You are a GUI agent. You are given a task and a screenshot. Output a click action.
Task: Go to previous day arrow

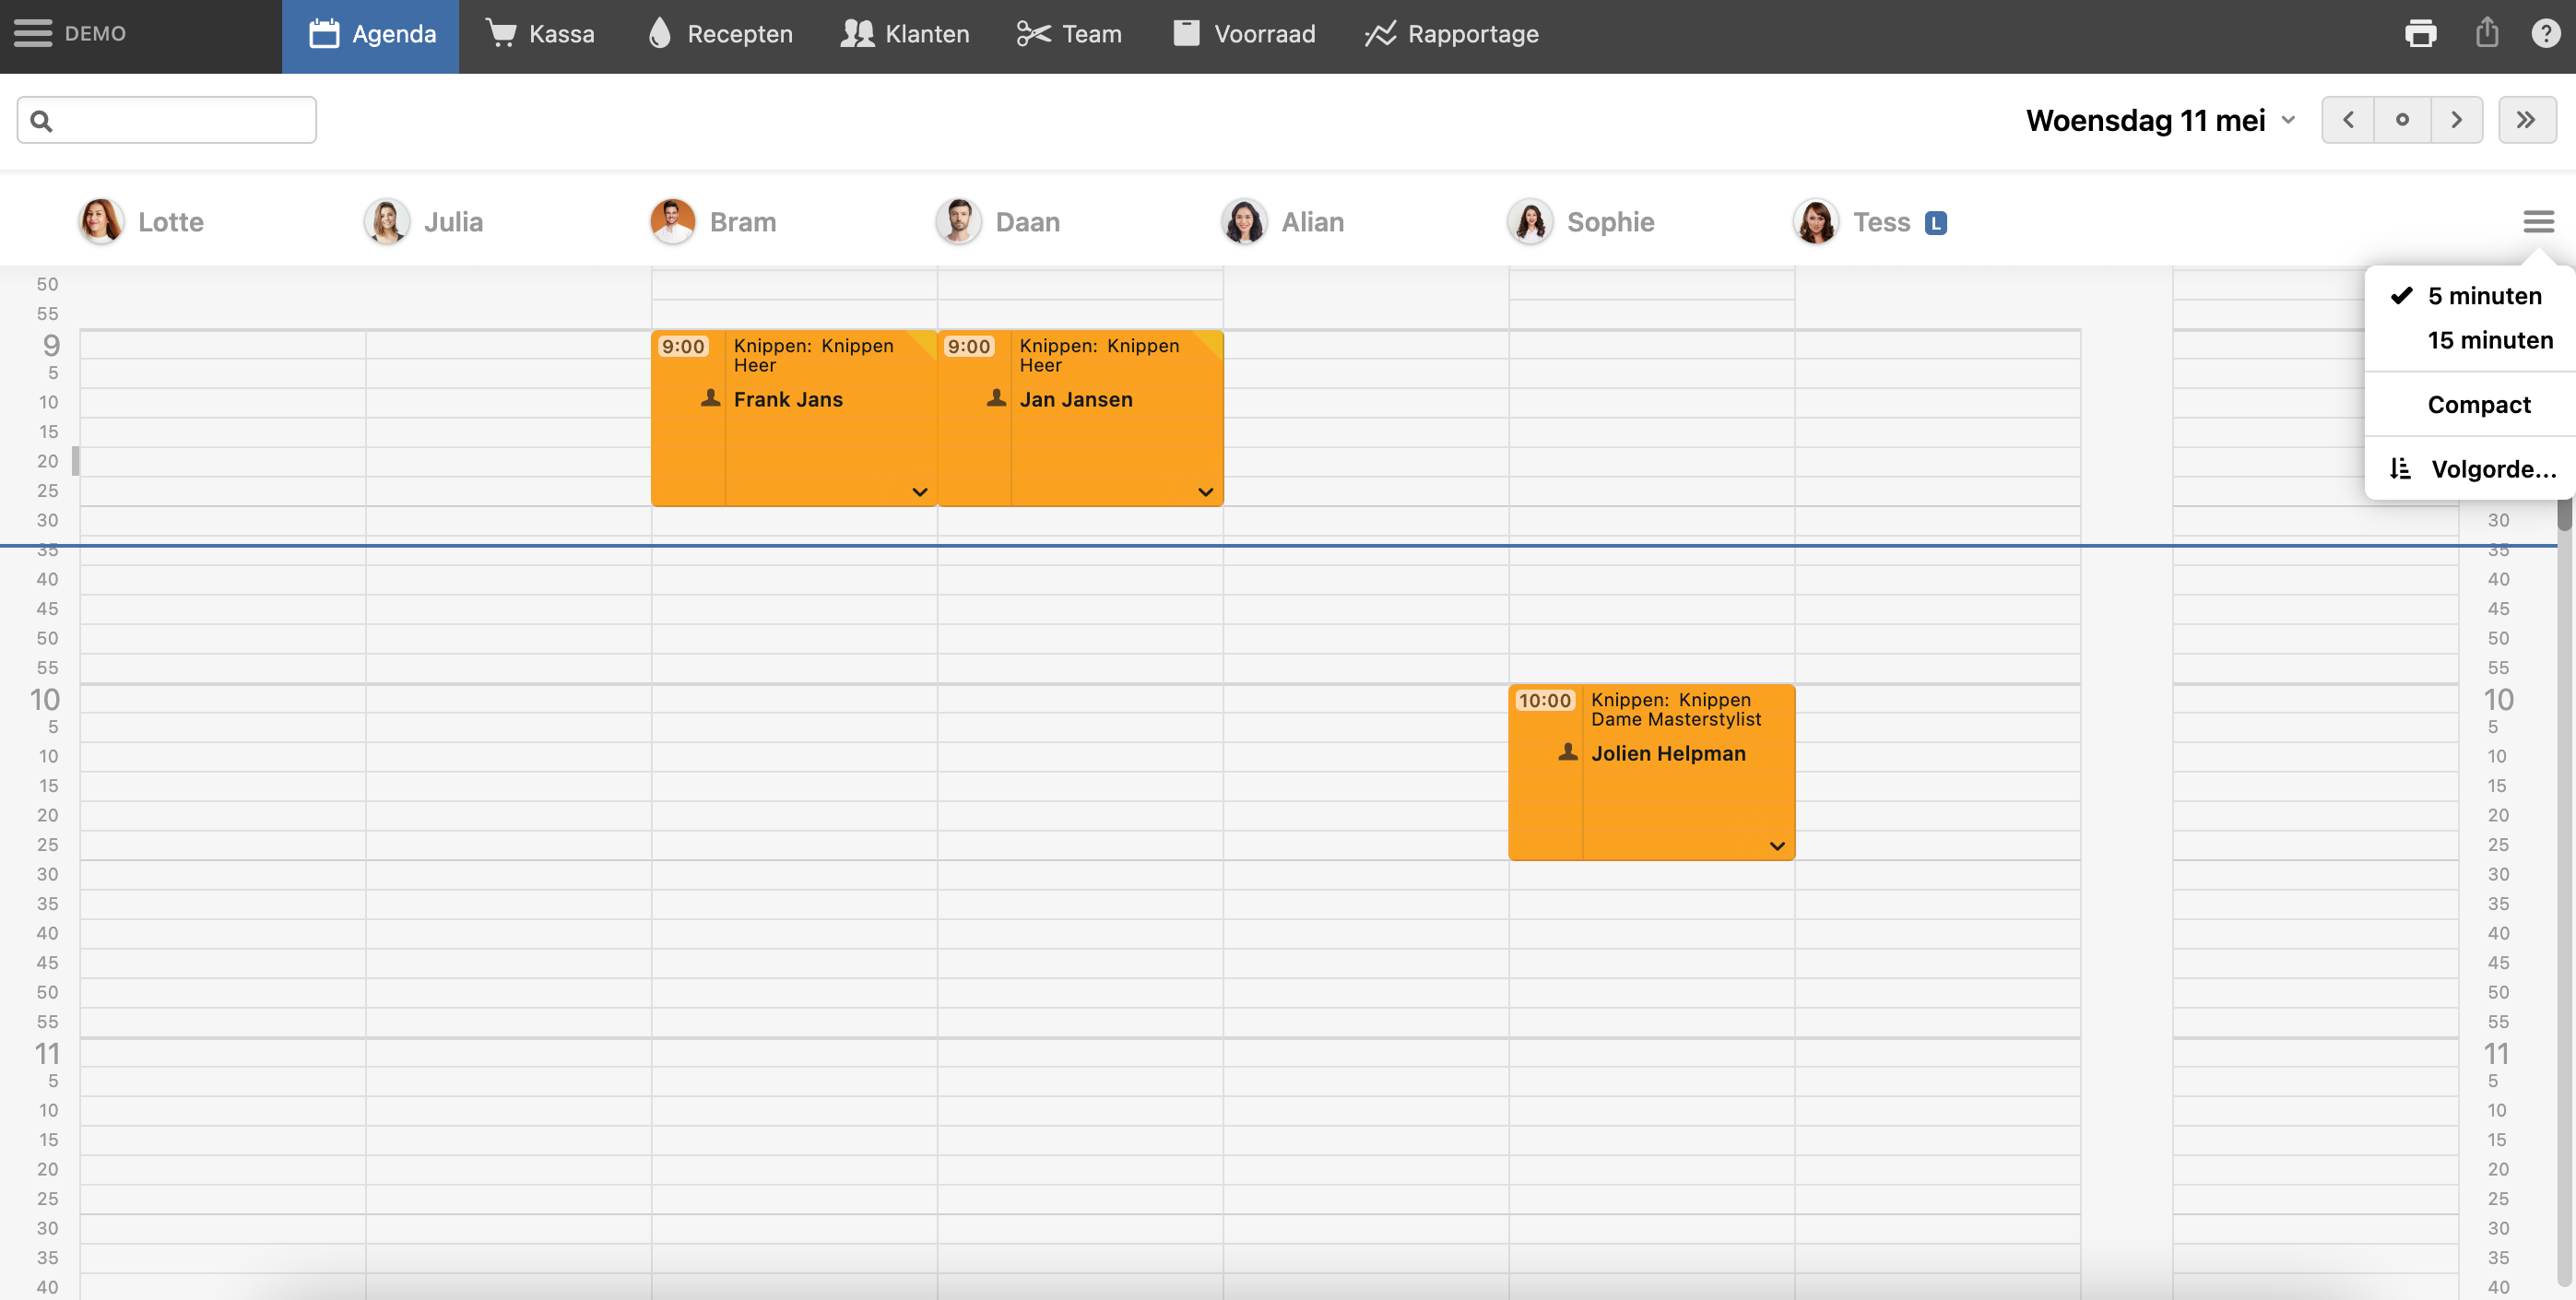[x=2348, y=120]
